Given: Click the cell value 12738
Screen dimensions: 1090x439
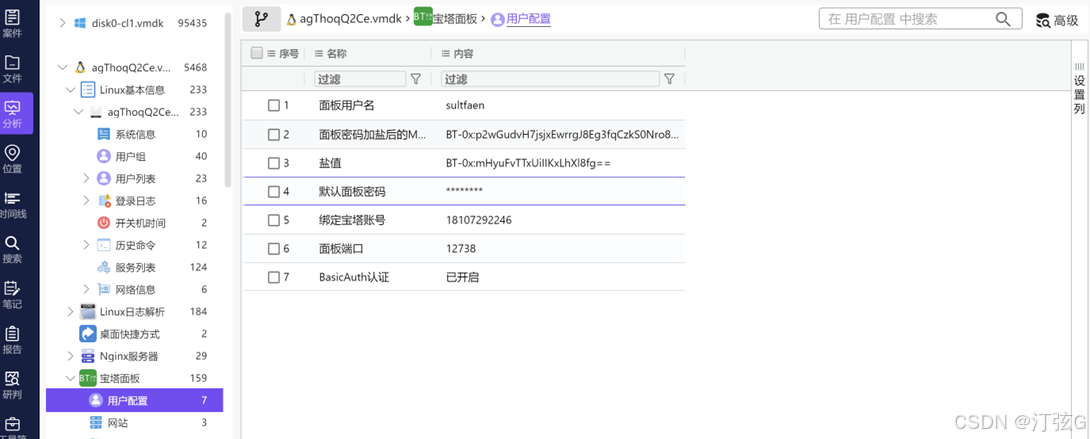Looking at the screenshot, I should [x=461, y=249].
